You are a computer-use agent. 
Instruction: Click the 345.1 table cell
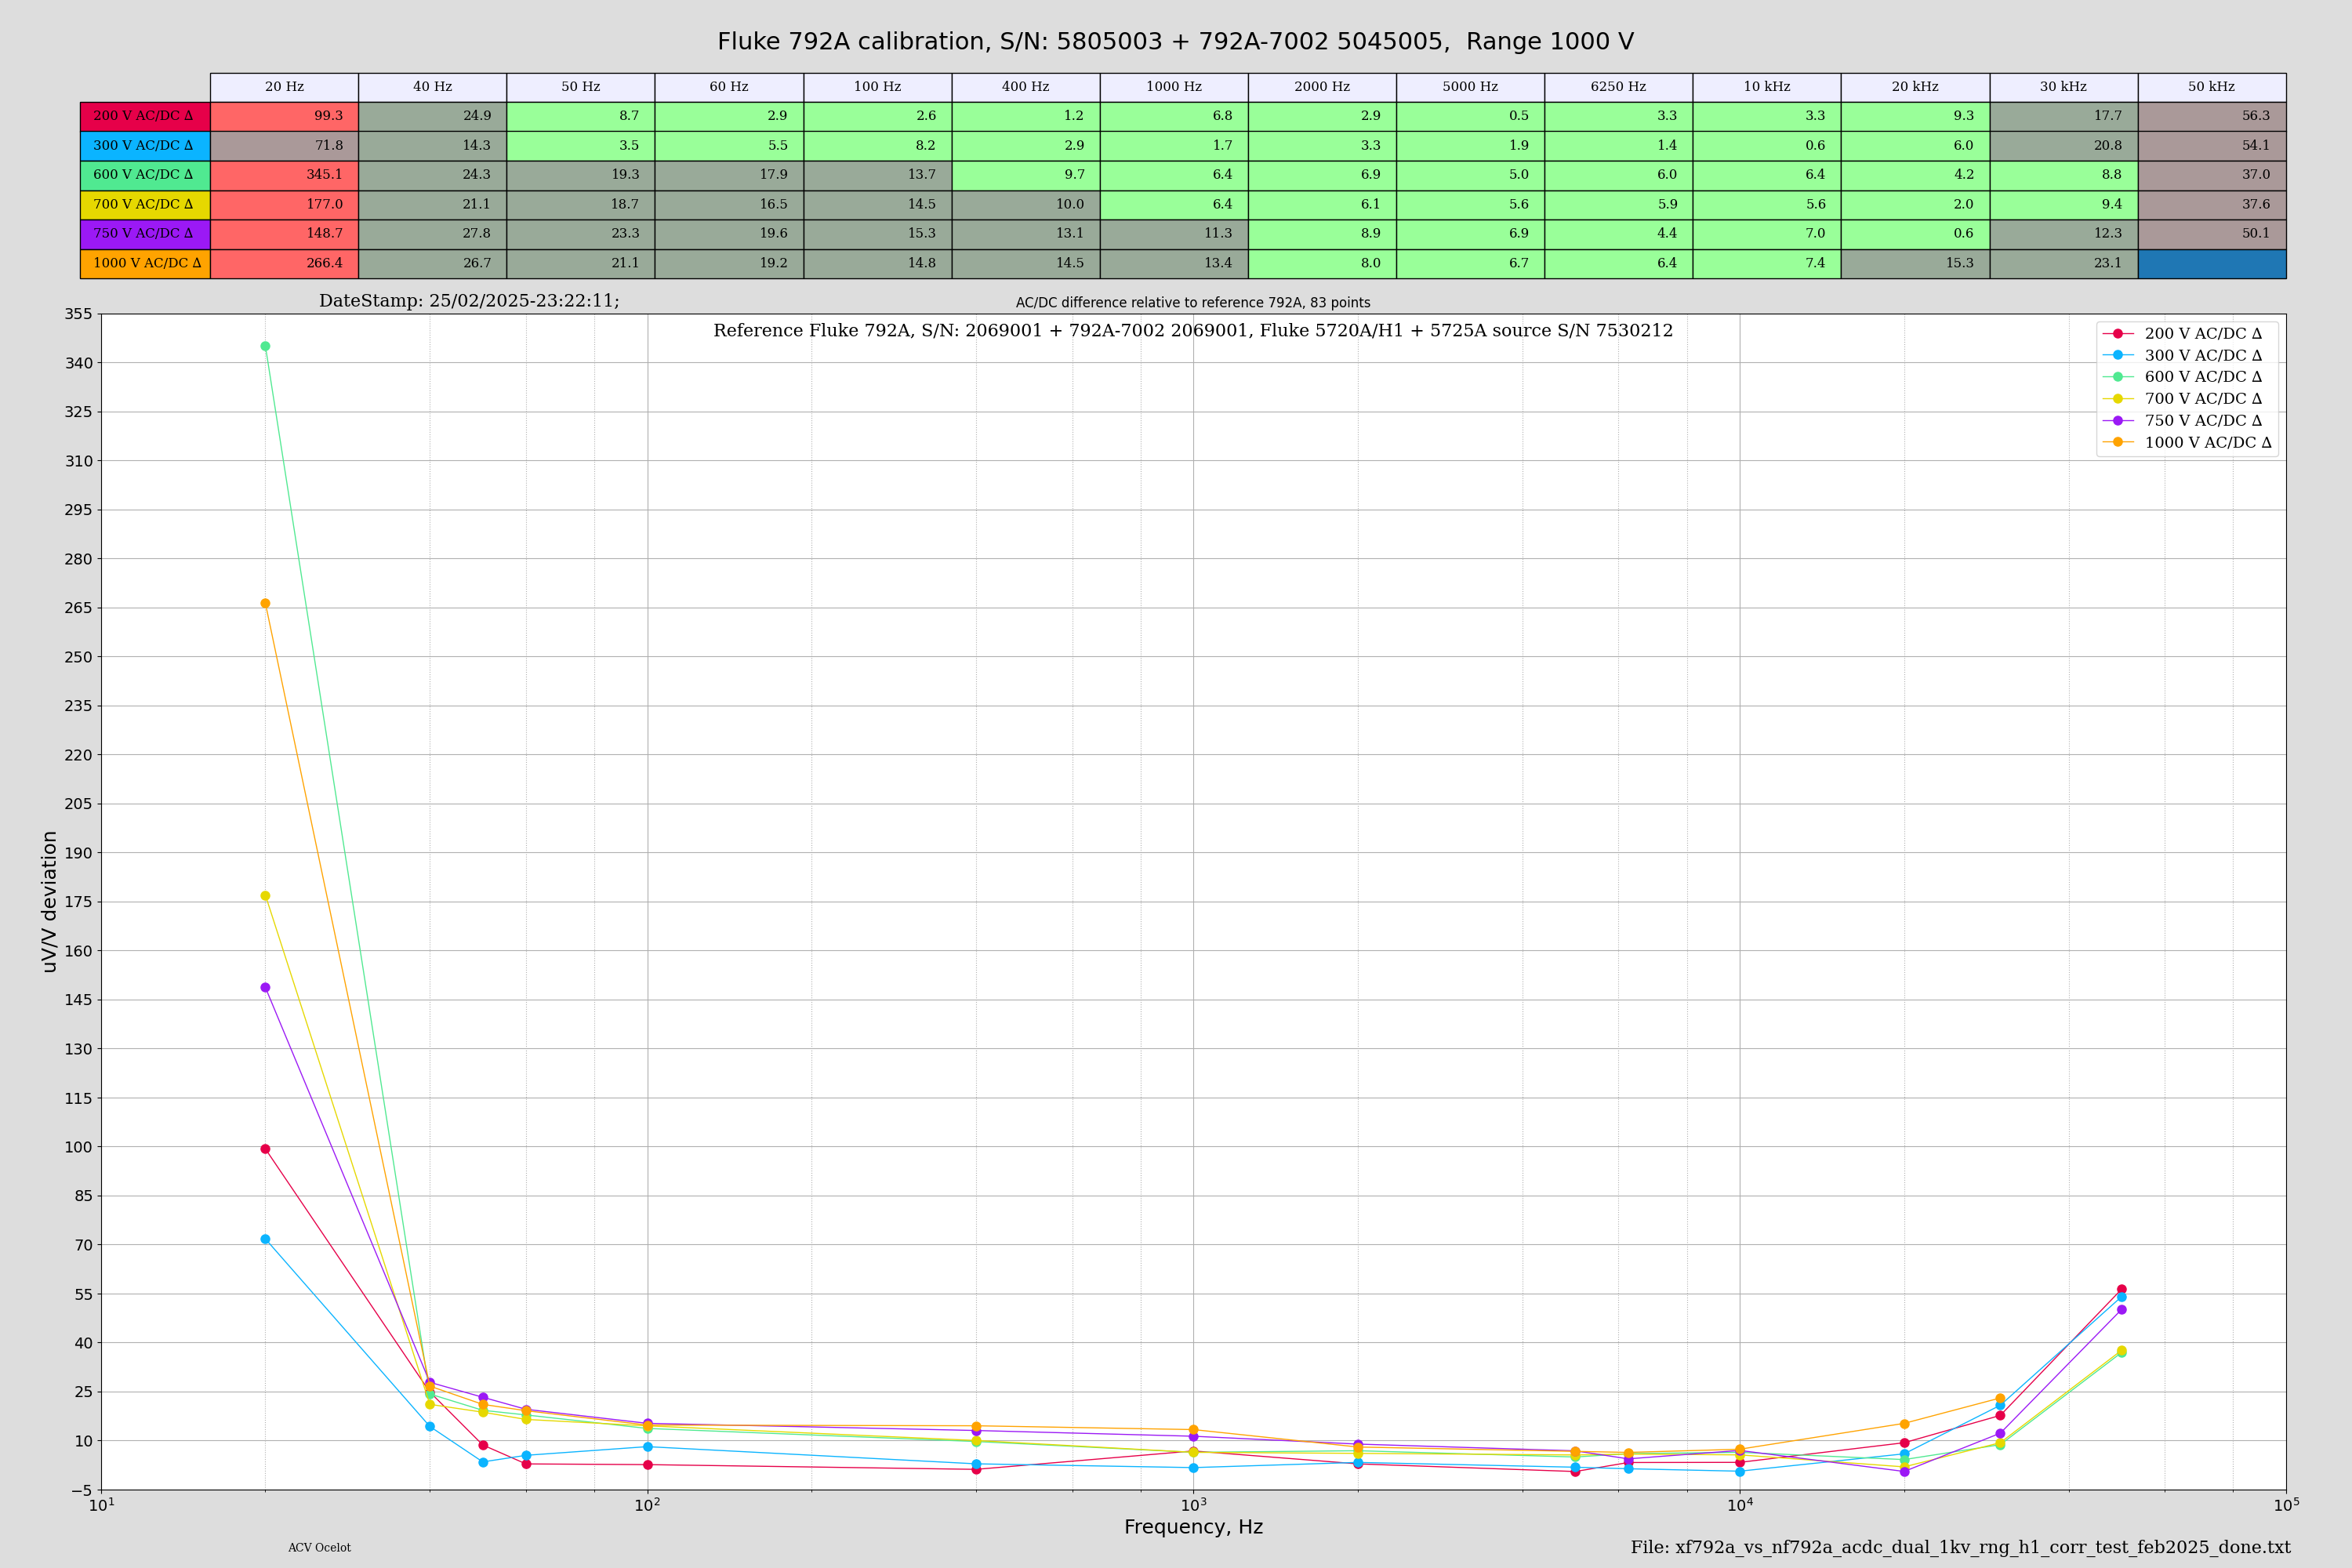click(x=284, y=175)
